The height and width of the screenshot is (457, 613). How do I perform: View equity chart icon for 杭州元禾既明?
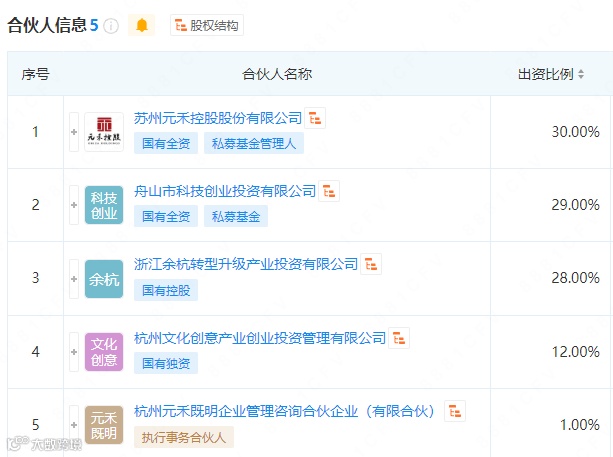455,411
